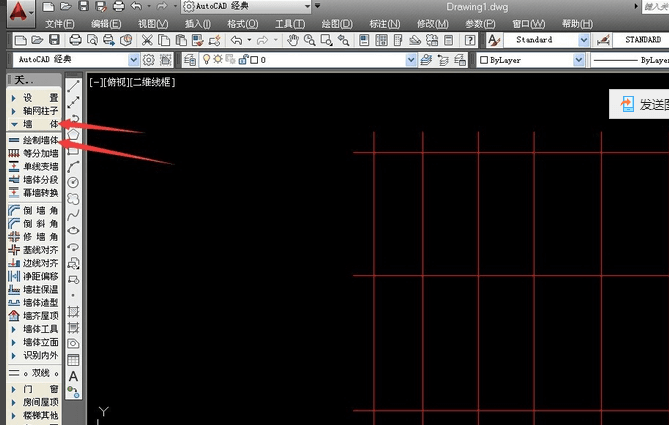
Task: Select the Line tool in draw toolbar
Action: coord(73,86)
